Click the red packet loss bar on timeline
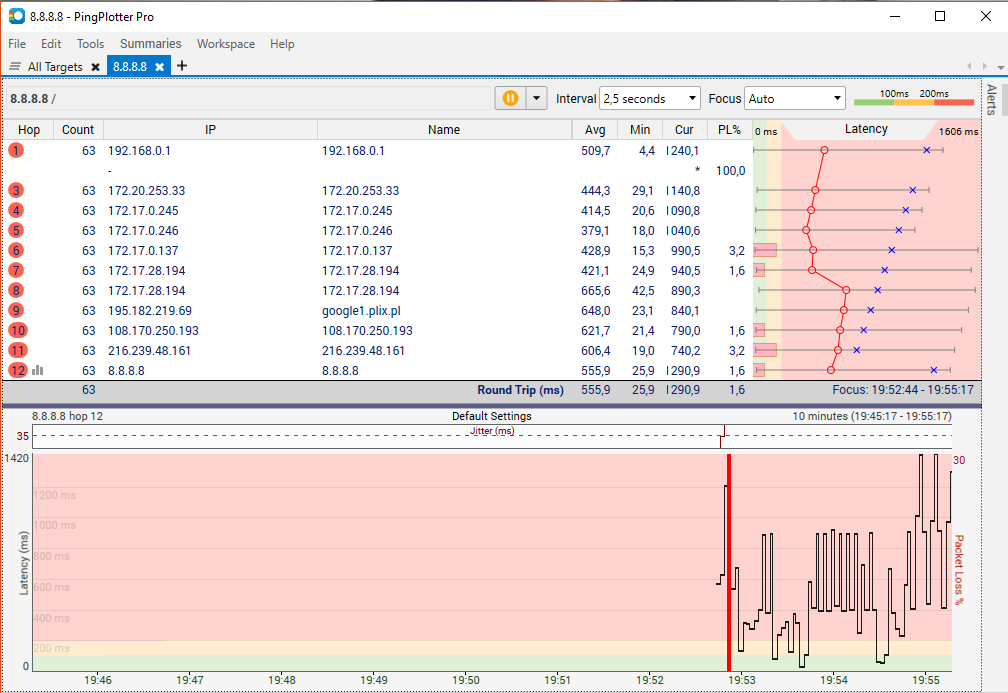The width and height of the screenshot is (1008, 693). 729,562
